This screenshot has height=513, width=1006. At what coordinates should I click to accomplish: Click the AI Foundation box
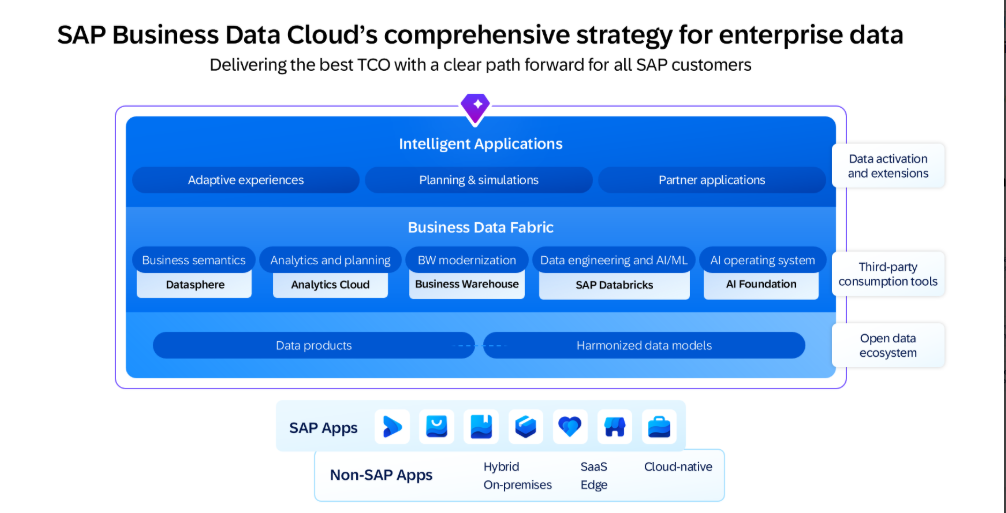pyautogui.click(x=762, y=285)
